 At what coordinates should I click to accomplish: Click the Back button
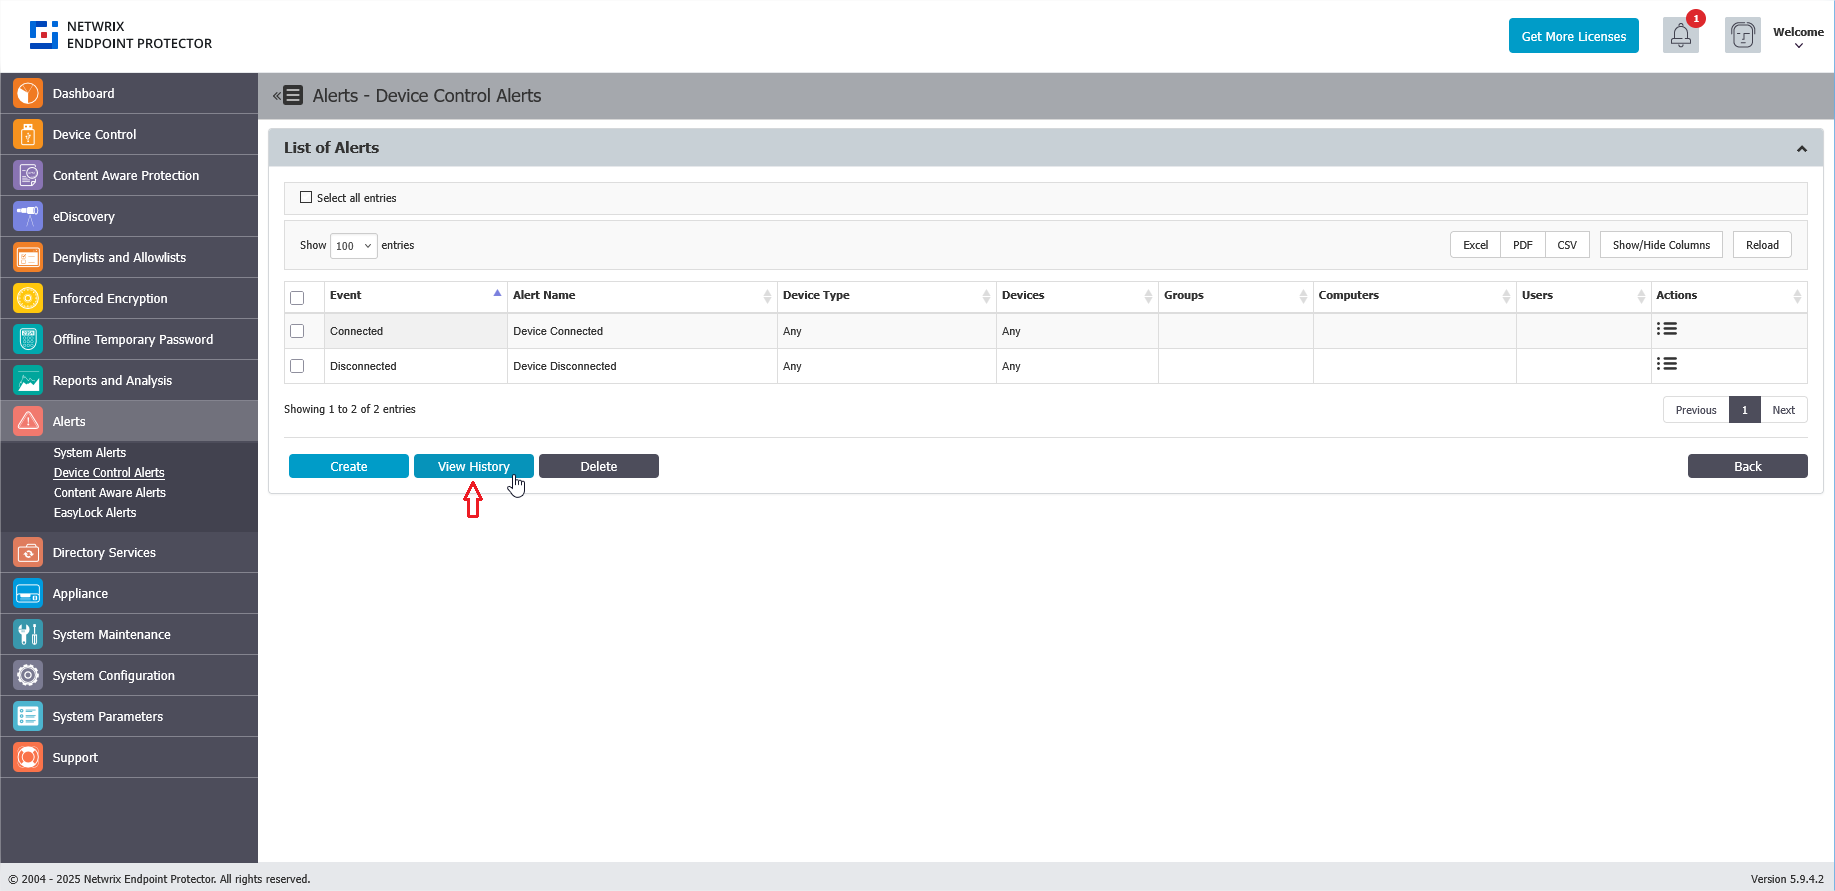[x=1748, y=466]
